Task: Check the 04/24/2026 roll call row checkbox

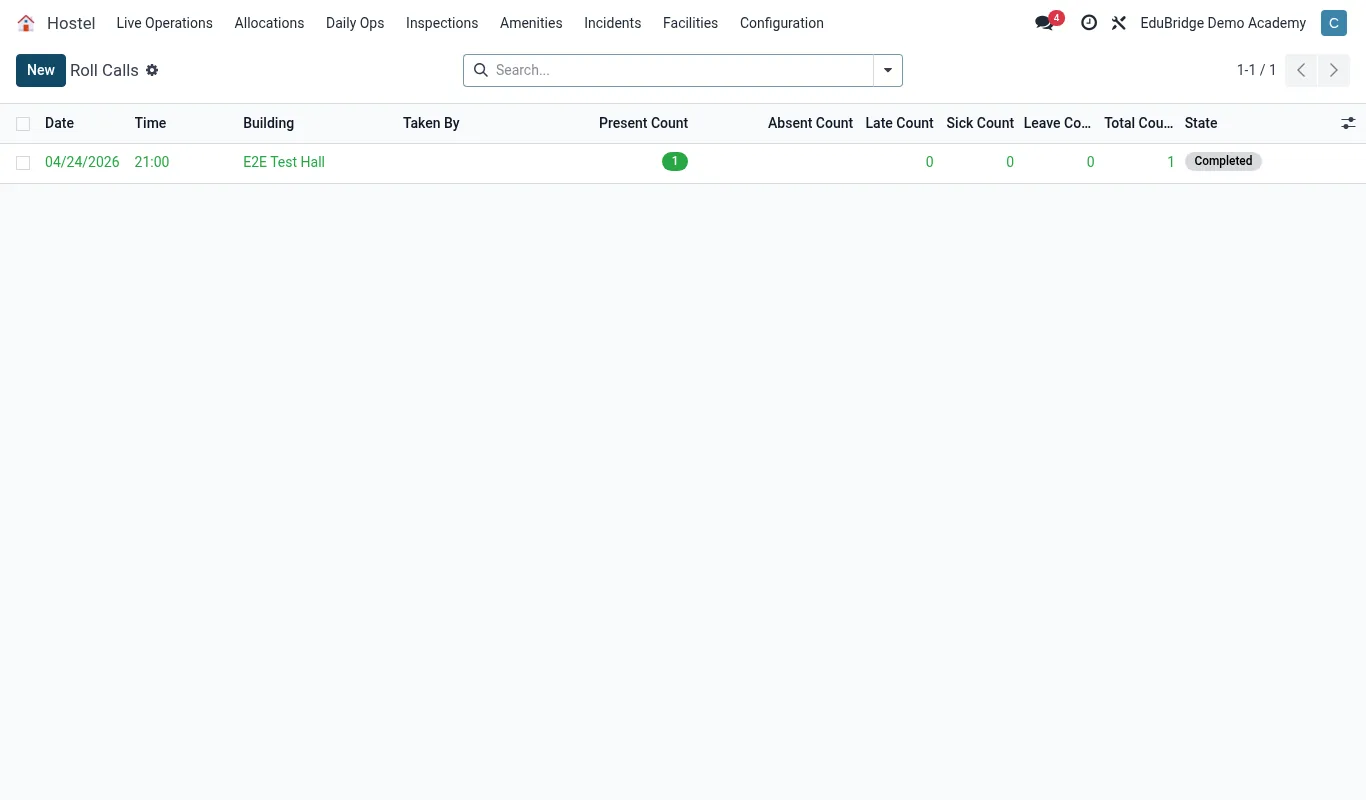Action: click(x=23, y=163)
